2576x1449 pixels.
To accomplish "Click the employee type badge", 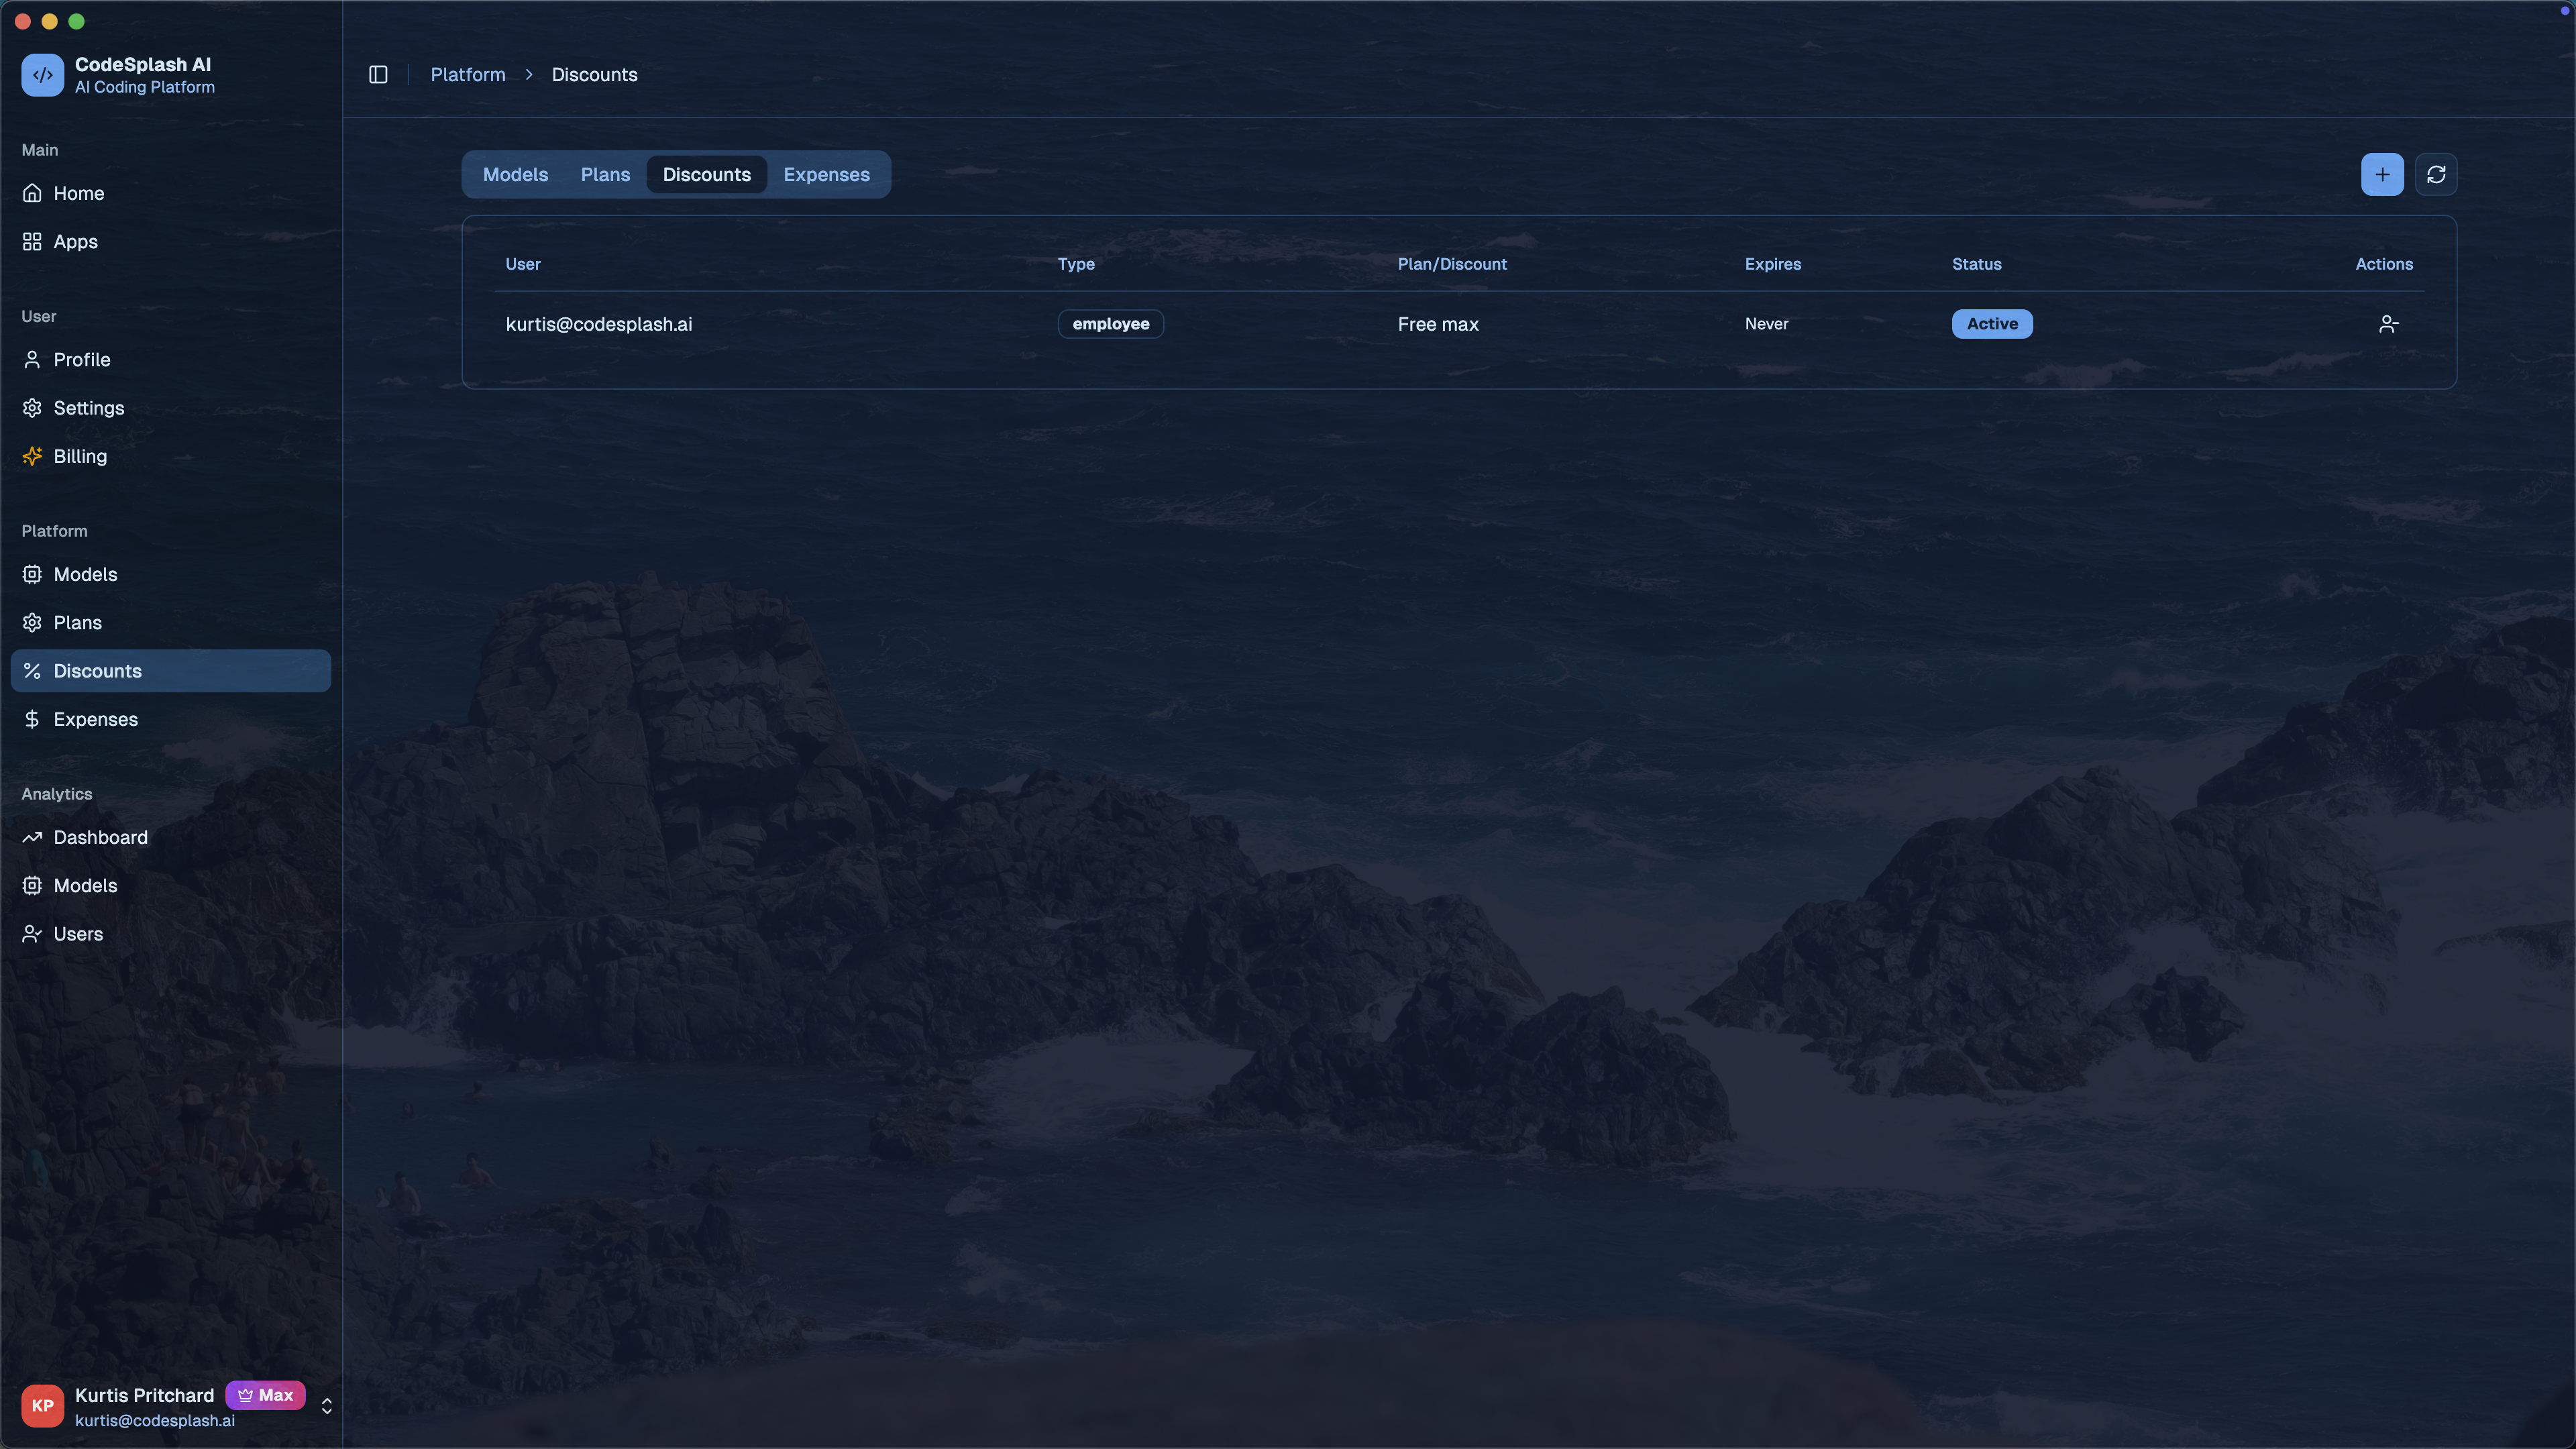I will [x=1110, y=324].
